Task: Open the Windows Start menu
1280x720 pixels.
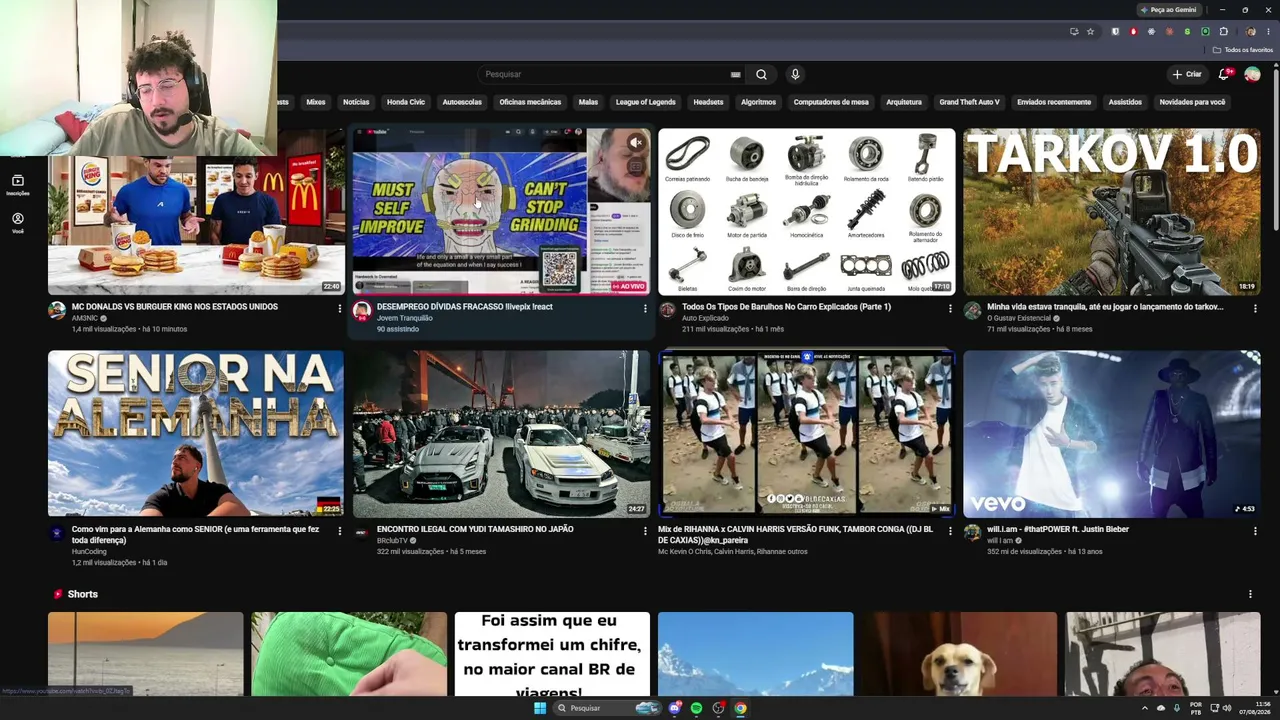Action: (540, 708)
